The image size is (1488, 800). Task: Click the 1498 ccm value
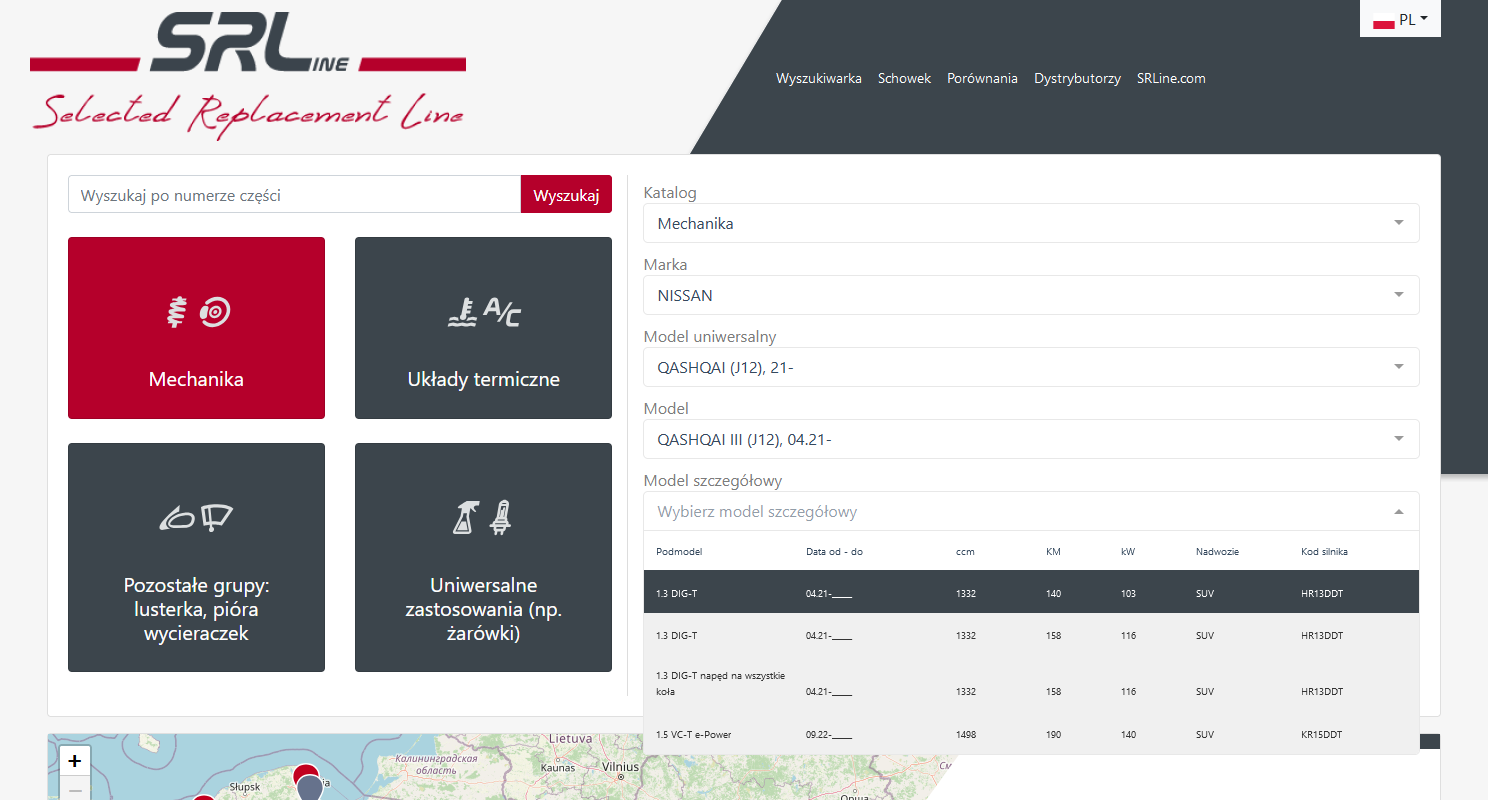click(966, 734)
